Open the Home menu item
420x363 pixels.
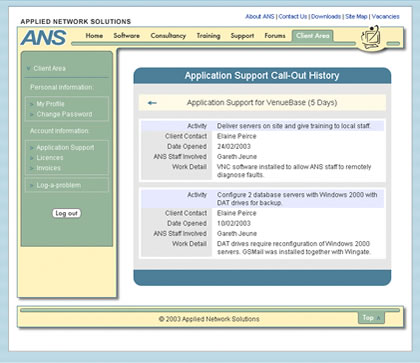(94, 35)
